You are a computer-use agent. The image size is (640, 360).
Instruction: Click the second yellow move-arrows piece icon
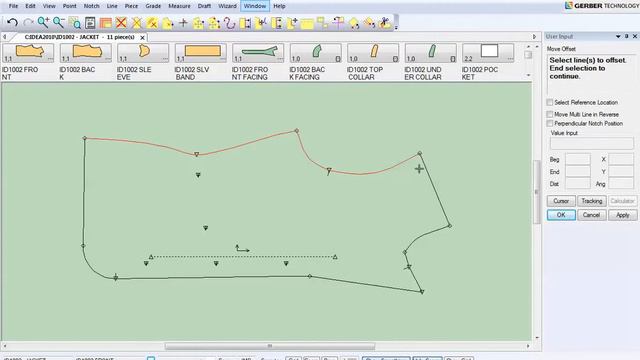[x=214, y=23]
